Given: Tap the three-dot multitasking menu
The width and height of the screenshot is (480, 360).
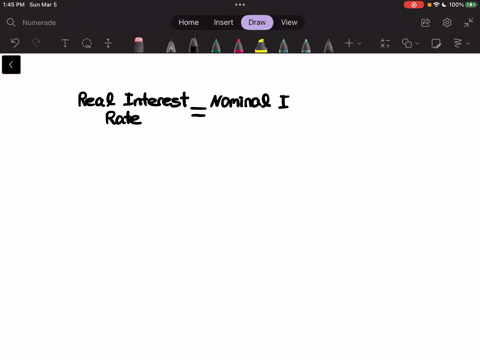Looking at the screenshot, I should pos(240,5).
